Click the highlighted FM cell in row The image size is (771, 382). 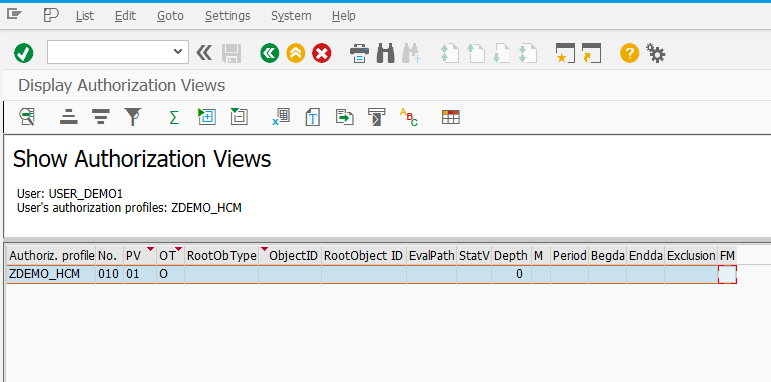pyautogui.click(x=727, y=274)
